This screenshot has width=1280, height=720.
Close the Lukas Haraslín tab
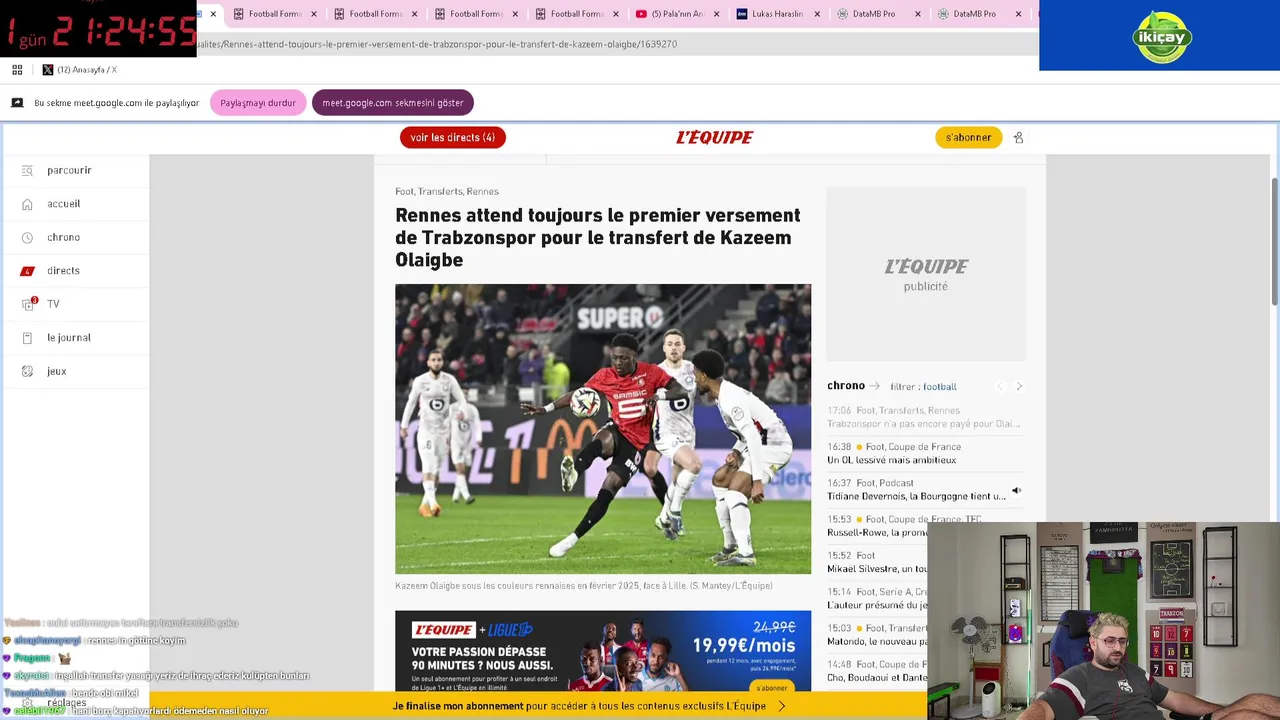817,14
